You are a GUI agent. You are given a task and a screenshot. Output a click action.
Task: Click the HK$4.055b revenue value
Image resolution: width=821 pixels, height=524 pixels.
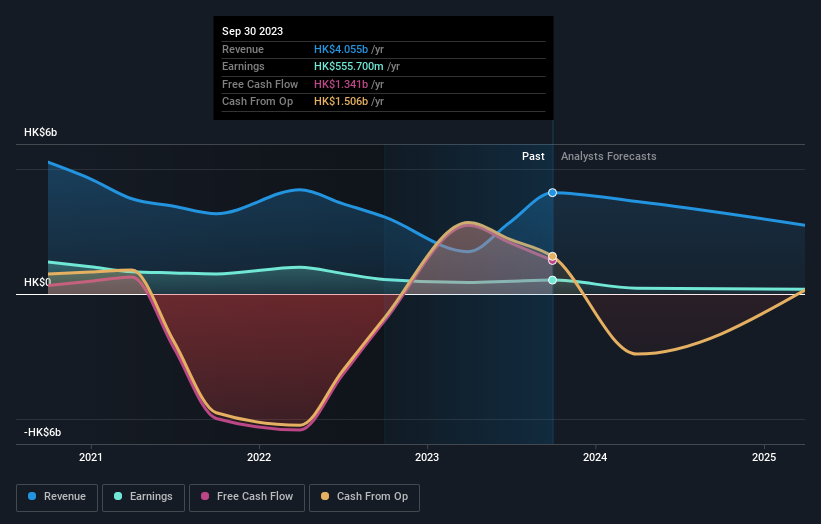click(x=341, y=49)
